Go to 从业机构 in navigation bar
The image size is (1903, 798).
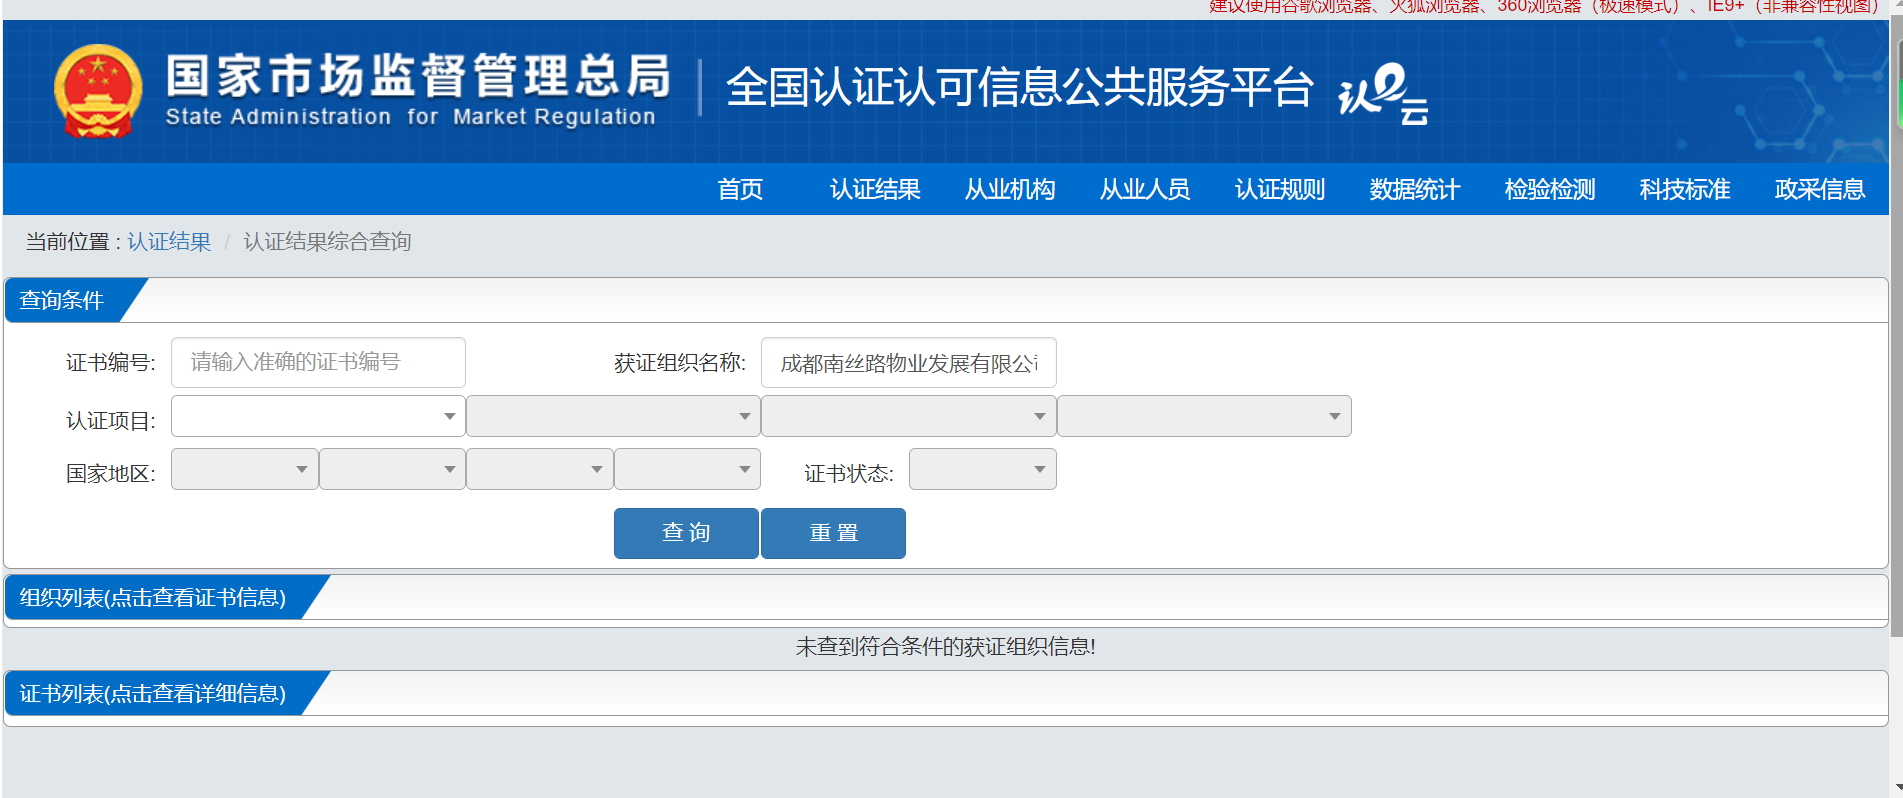click(1010, 189)
